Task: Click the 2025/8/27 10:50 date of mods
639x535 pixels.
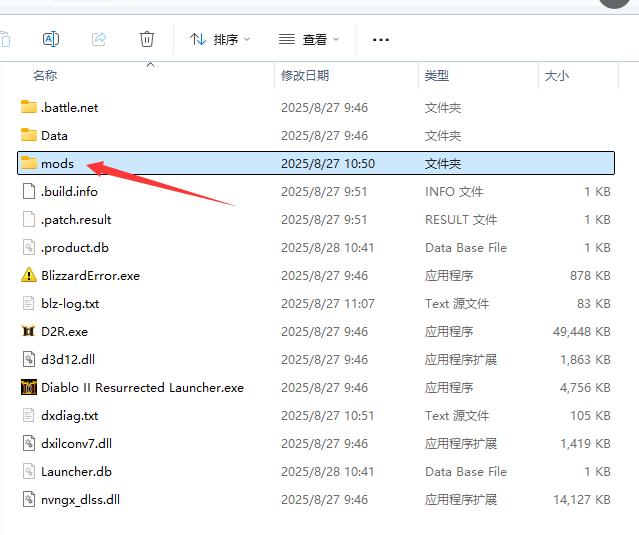Action: [328, 163]
